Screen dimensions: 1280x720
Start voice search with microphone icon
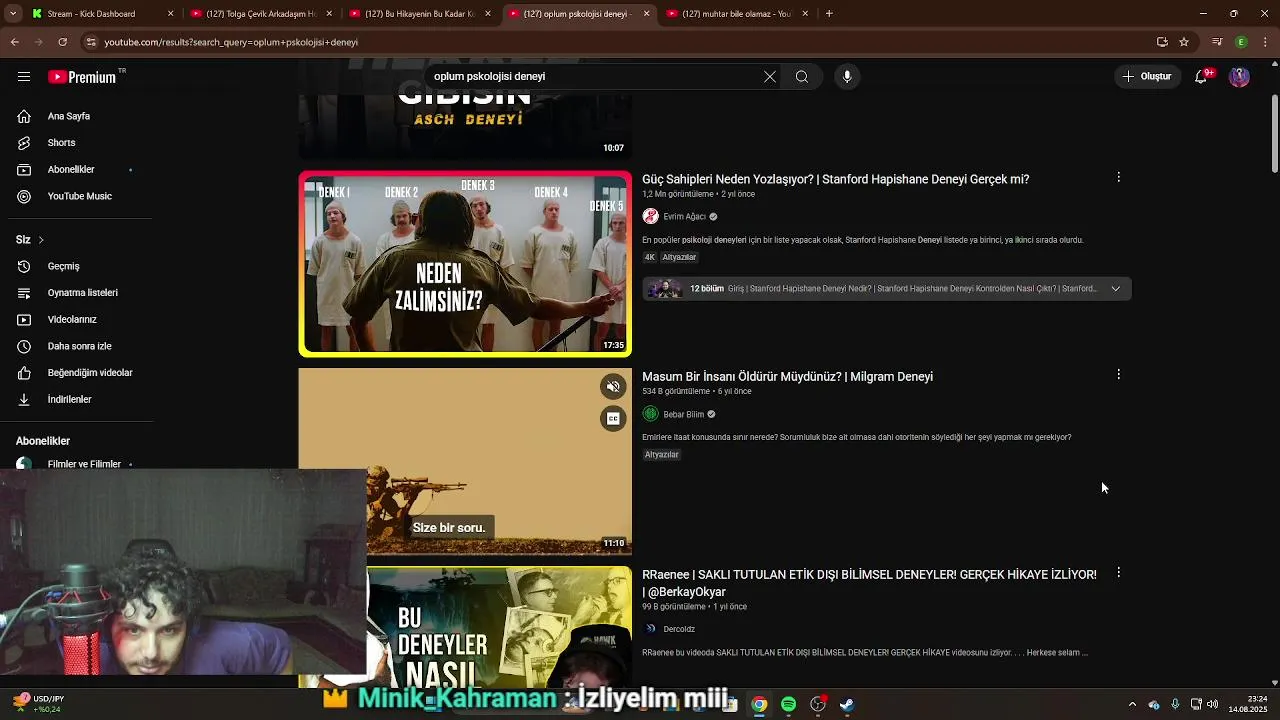click(847, 77)
